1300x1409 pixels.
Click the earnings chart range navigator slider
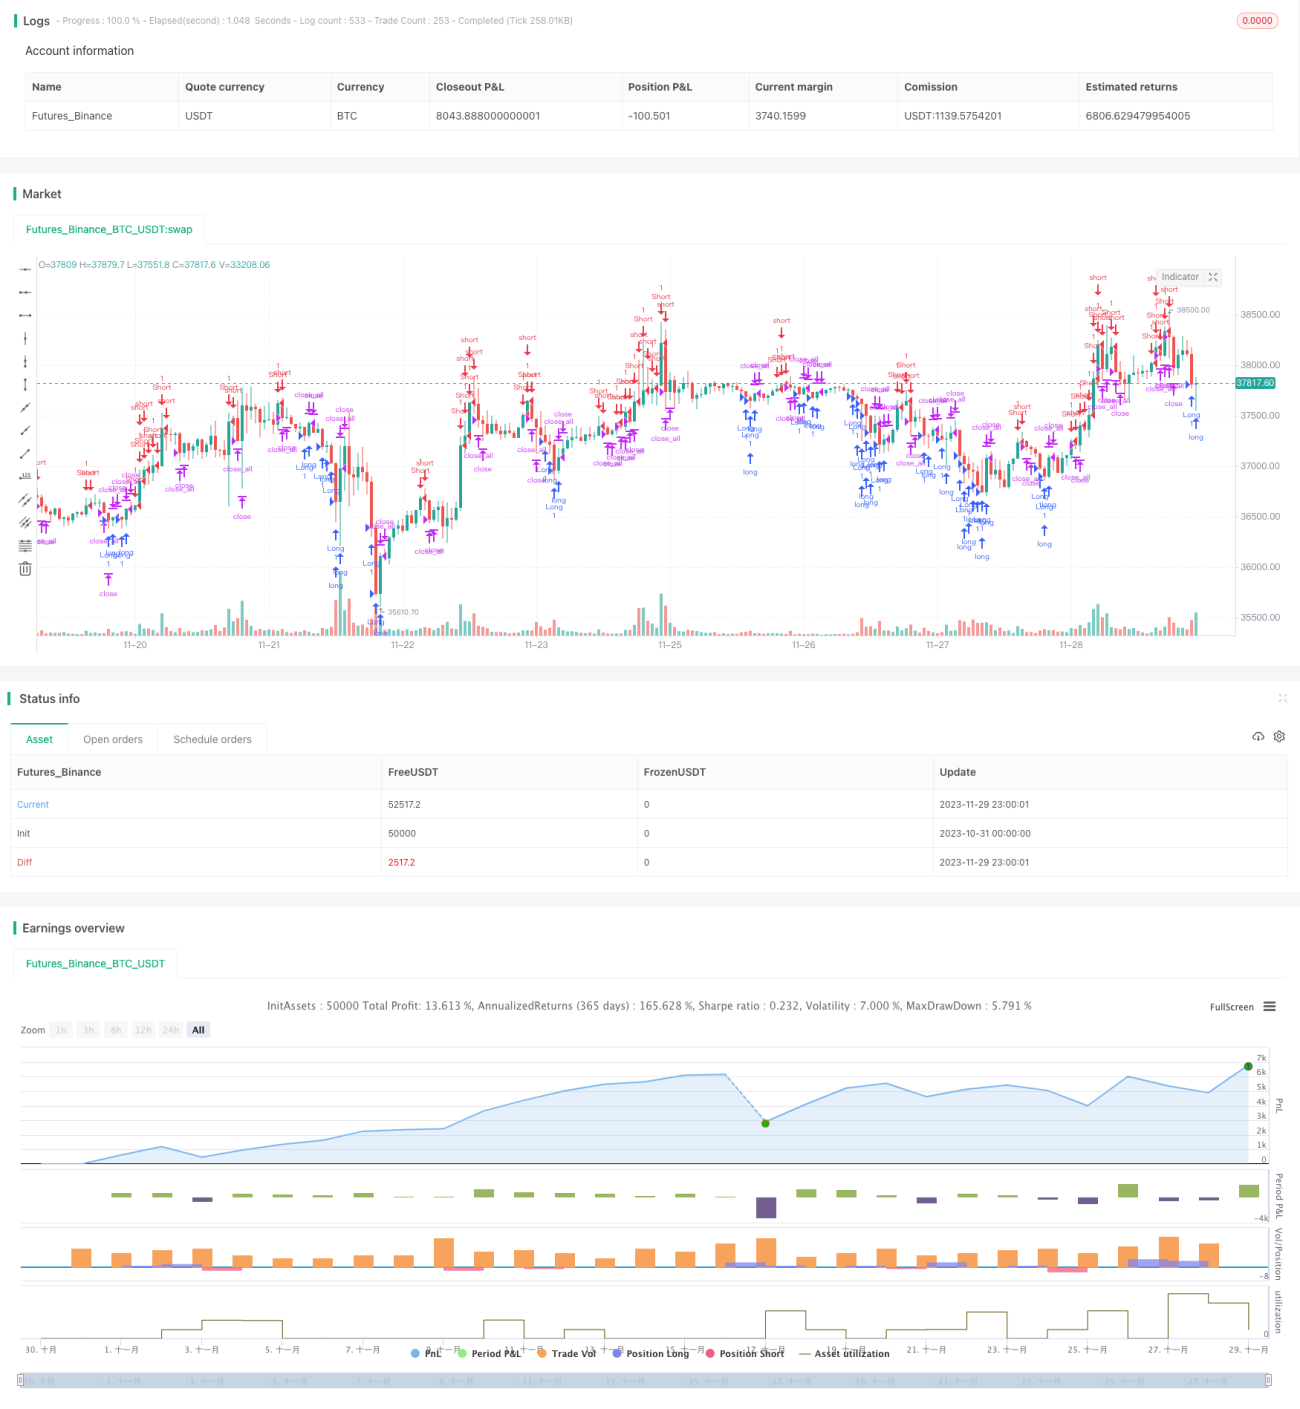(x=644, y=1380)
